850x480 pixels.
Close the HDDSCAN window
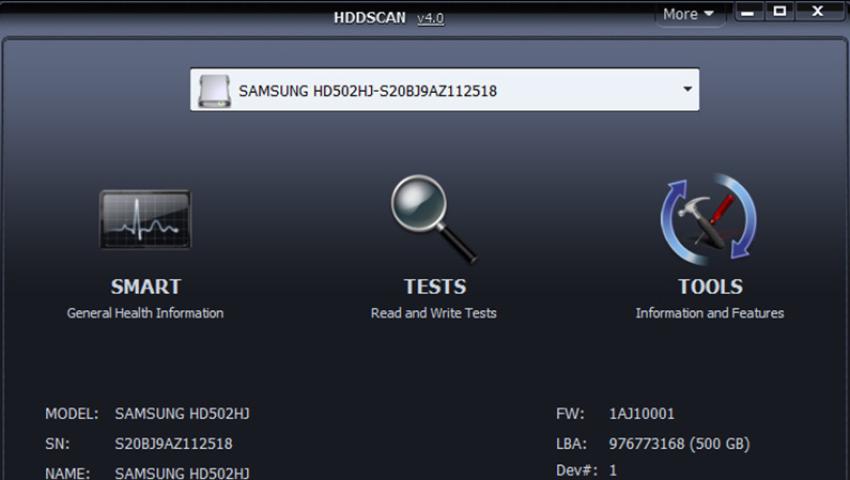point(817,12)
